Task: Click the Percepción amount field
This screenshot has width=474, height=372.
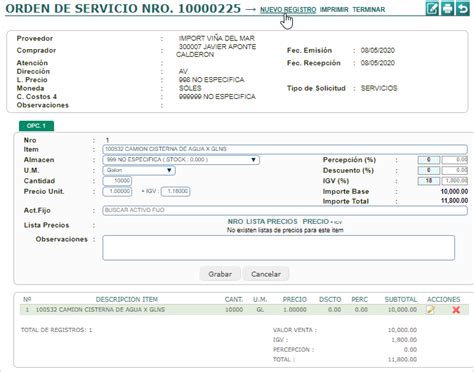Action: [x=455, y=160]
